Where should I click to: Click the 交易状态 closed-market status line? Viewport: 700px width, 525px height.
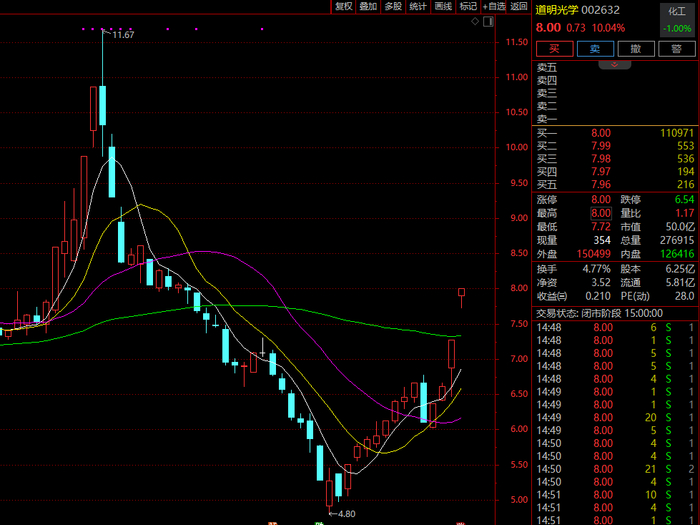pyautogui.click(x=600, y=313)
